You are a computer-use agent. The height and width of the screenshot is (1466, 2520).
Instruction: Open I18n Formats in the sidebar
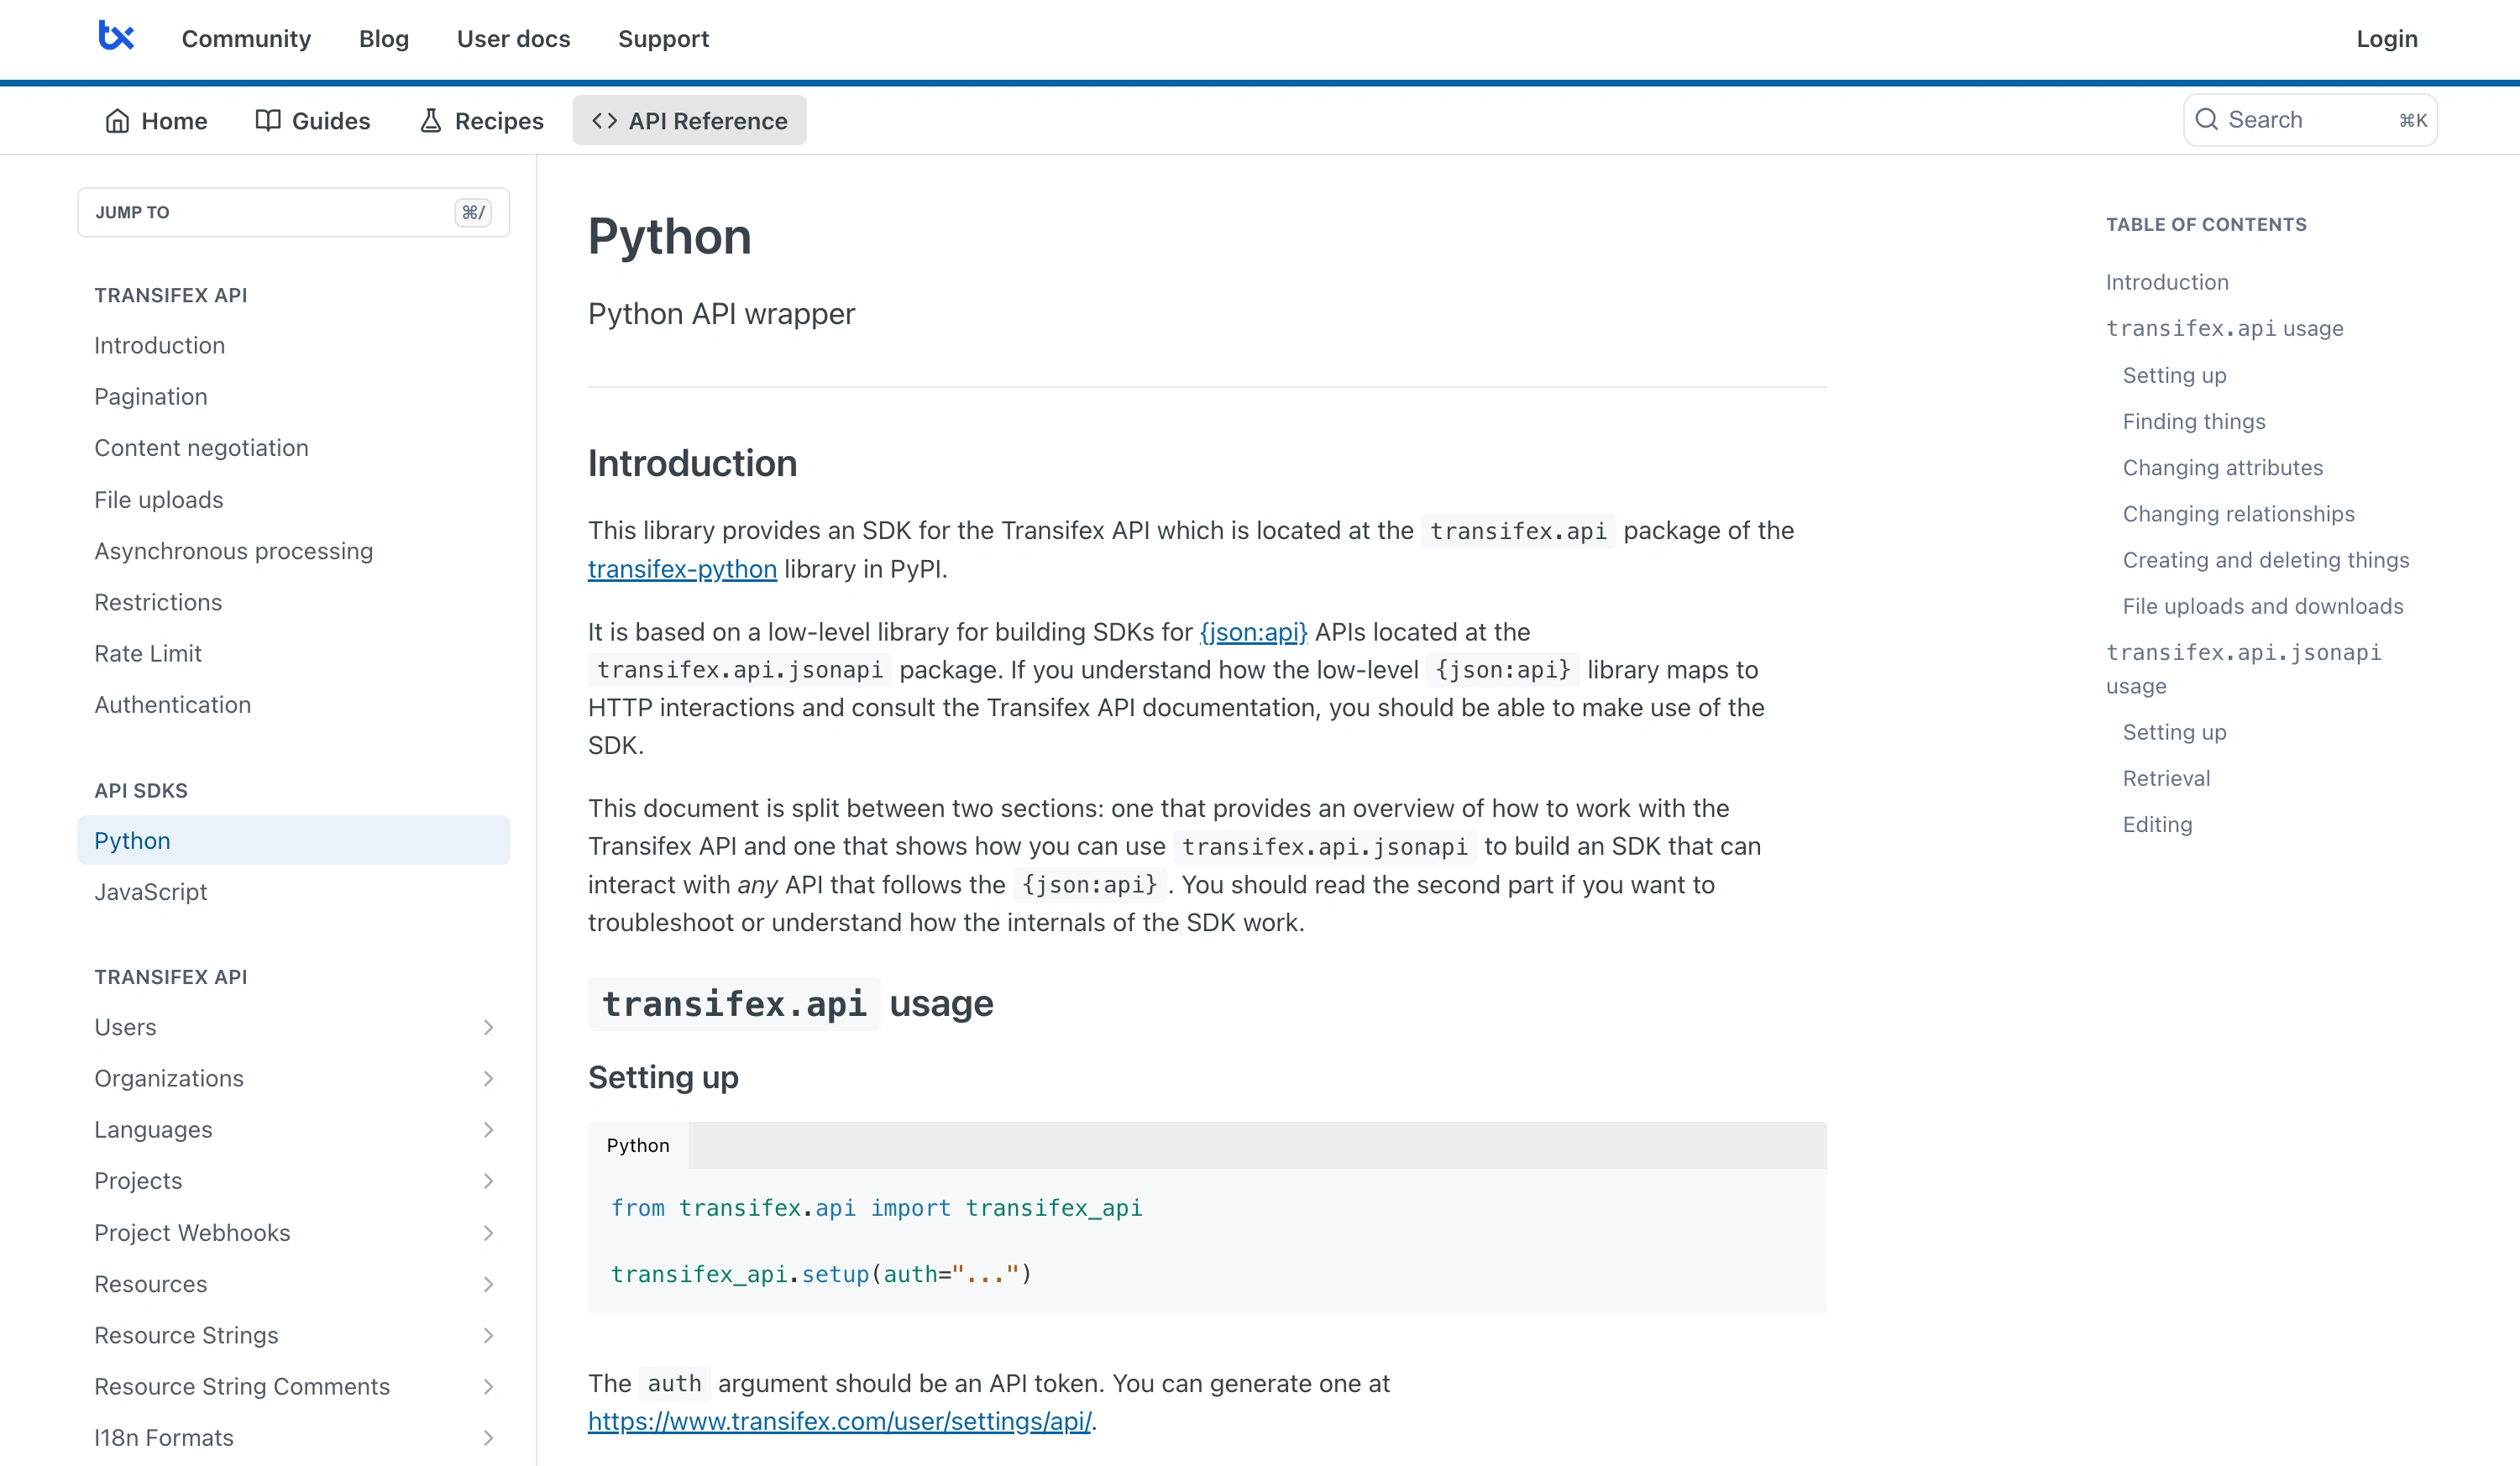(164, 1438)
